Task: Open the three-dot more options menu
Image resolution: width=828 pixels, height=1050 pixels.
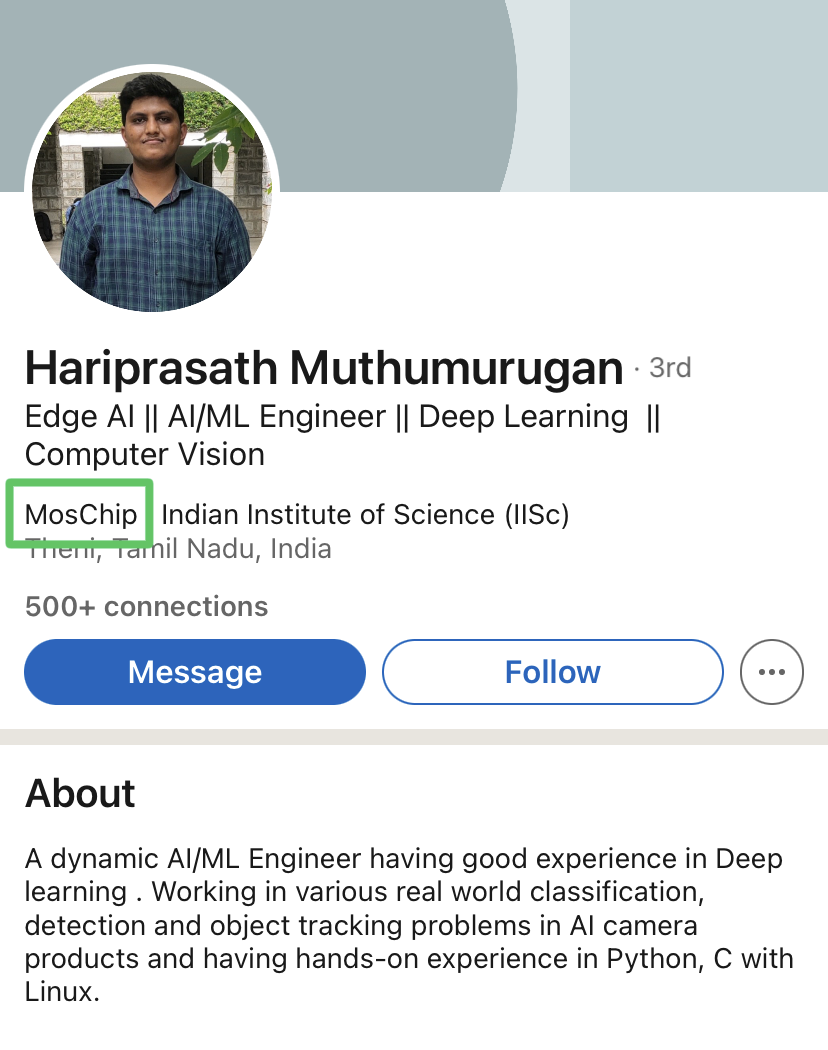Action: tap(771, 672)
